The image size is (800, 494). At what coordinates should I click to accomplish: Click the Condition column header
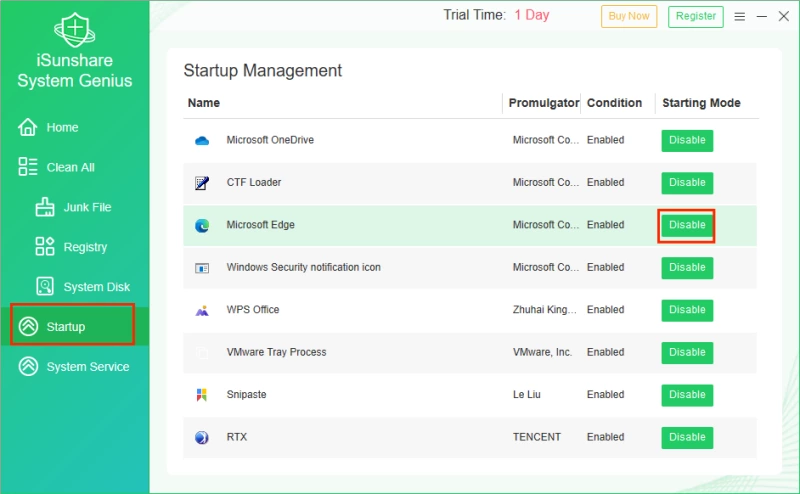click(x=614, y=103)
